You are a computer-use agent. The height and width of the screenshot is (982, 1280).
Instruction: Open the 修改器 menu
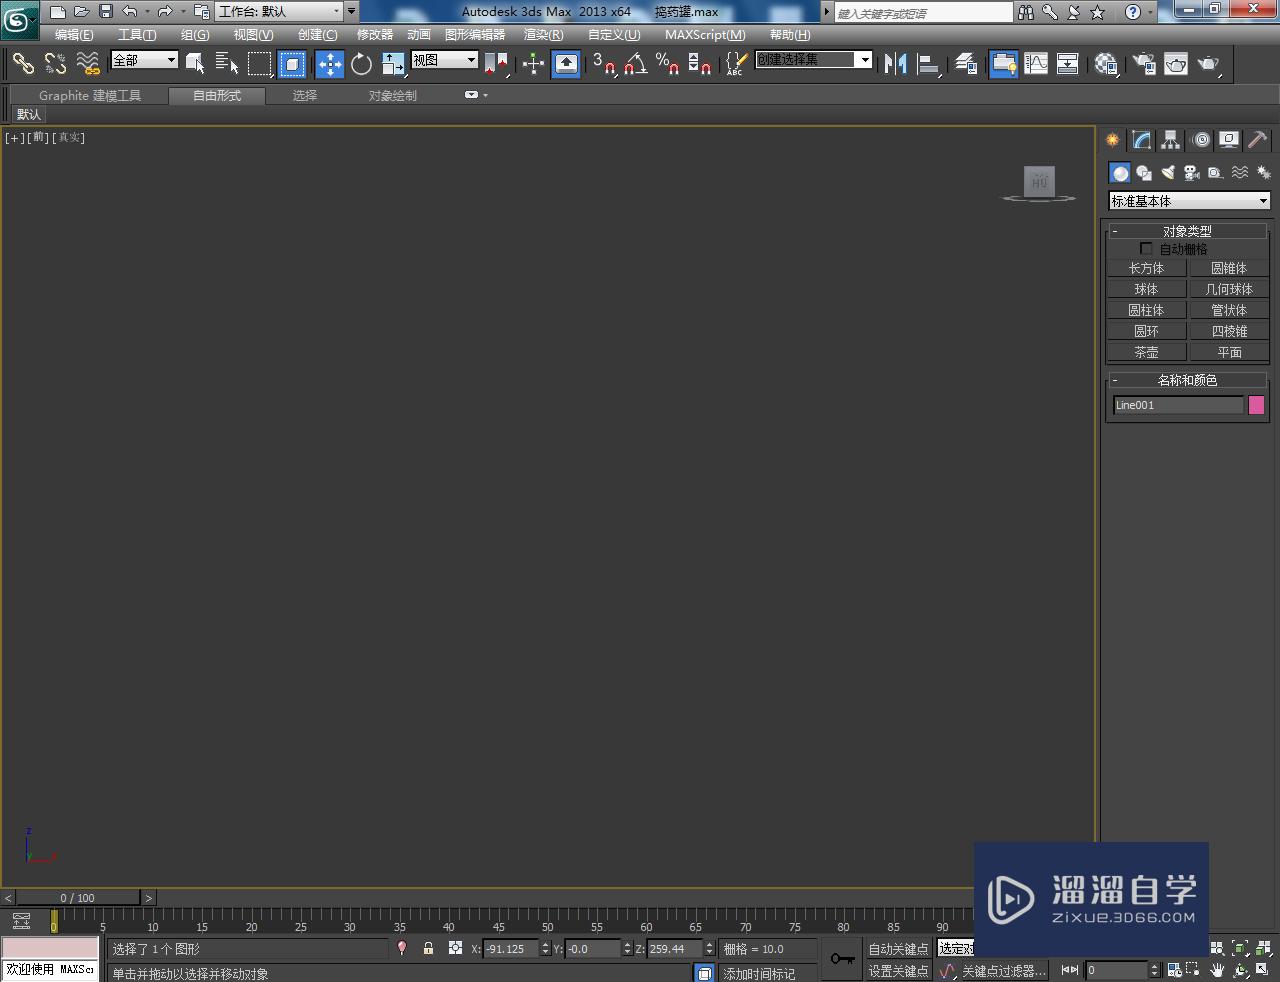pos(375,35)
